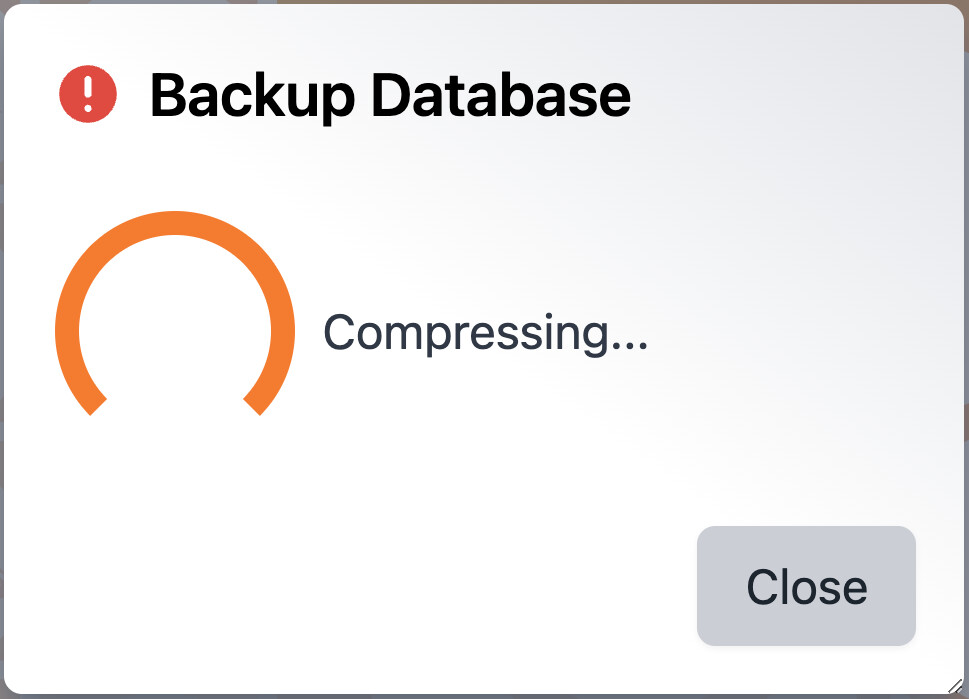969x699 pixels.
Task: Click the gray Close button's left edge
Action: point(703,586)
